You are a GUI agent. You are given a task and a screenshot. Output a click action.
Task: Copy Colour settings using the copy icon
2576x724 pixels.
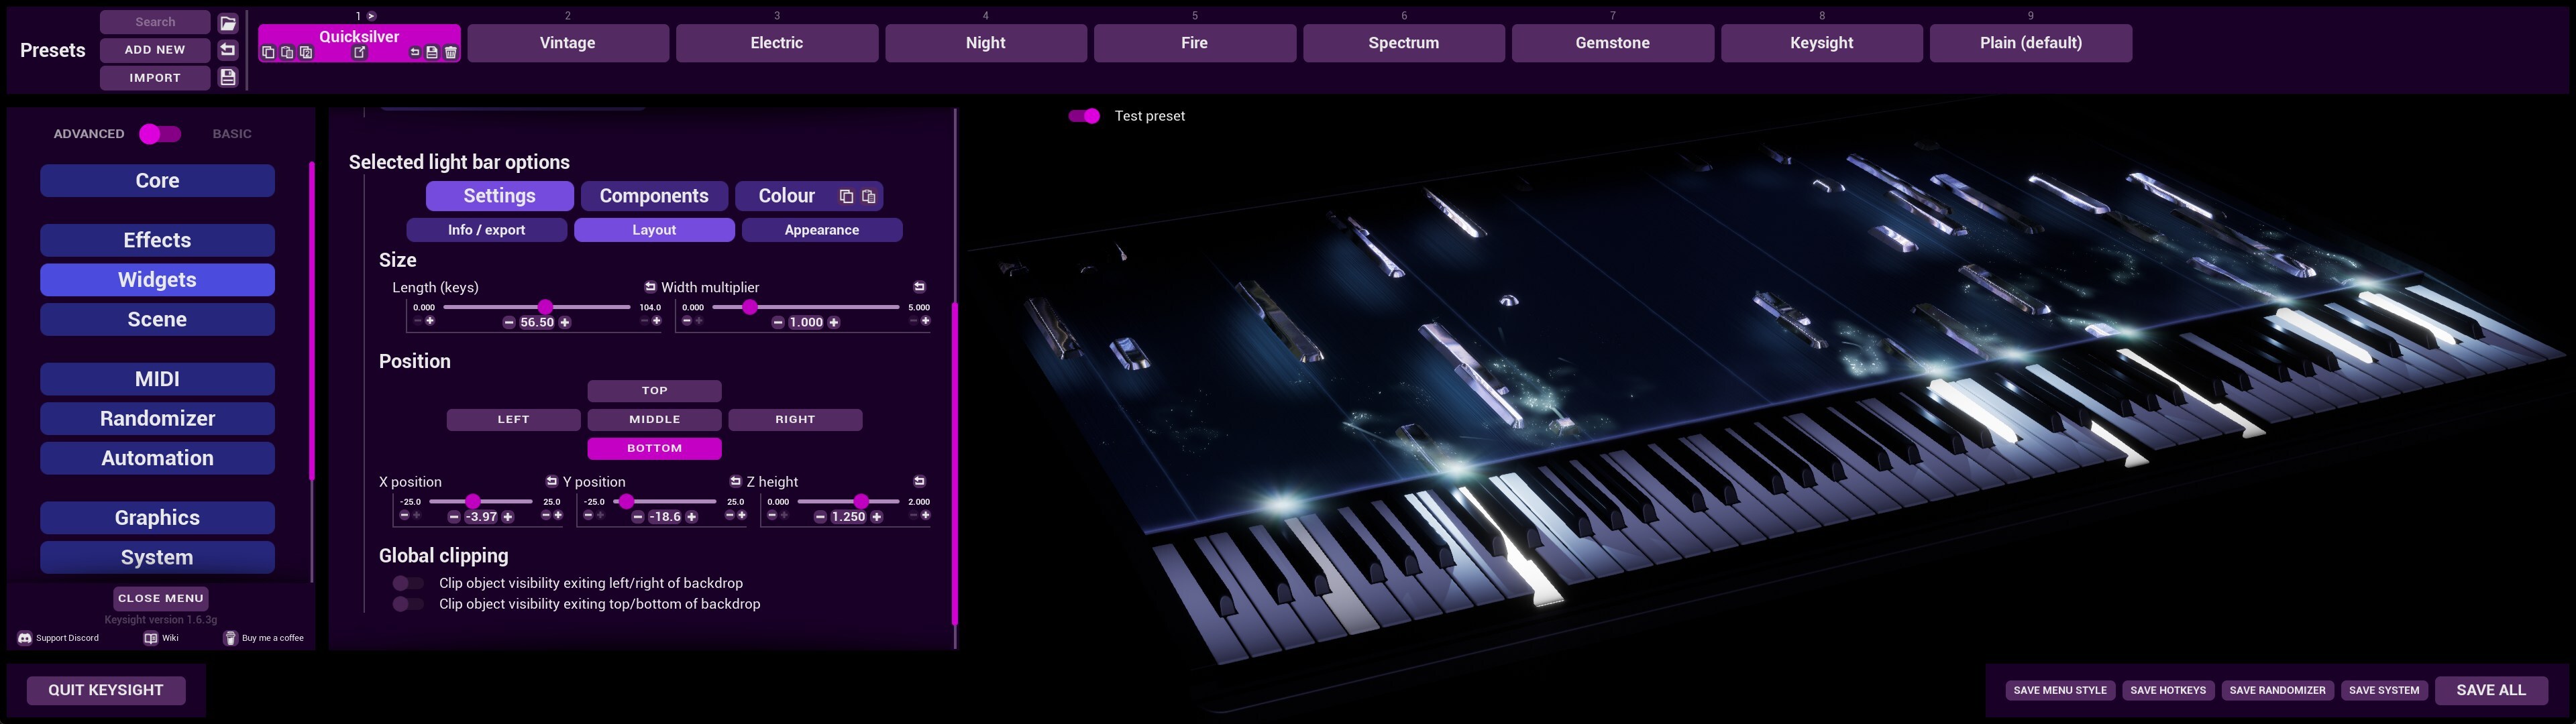click(x=846, y=197)
